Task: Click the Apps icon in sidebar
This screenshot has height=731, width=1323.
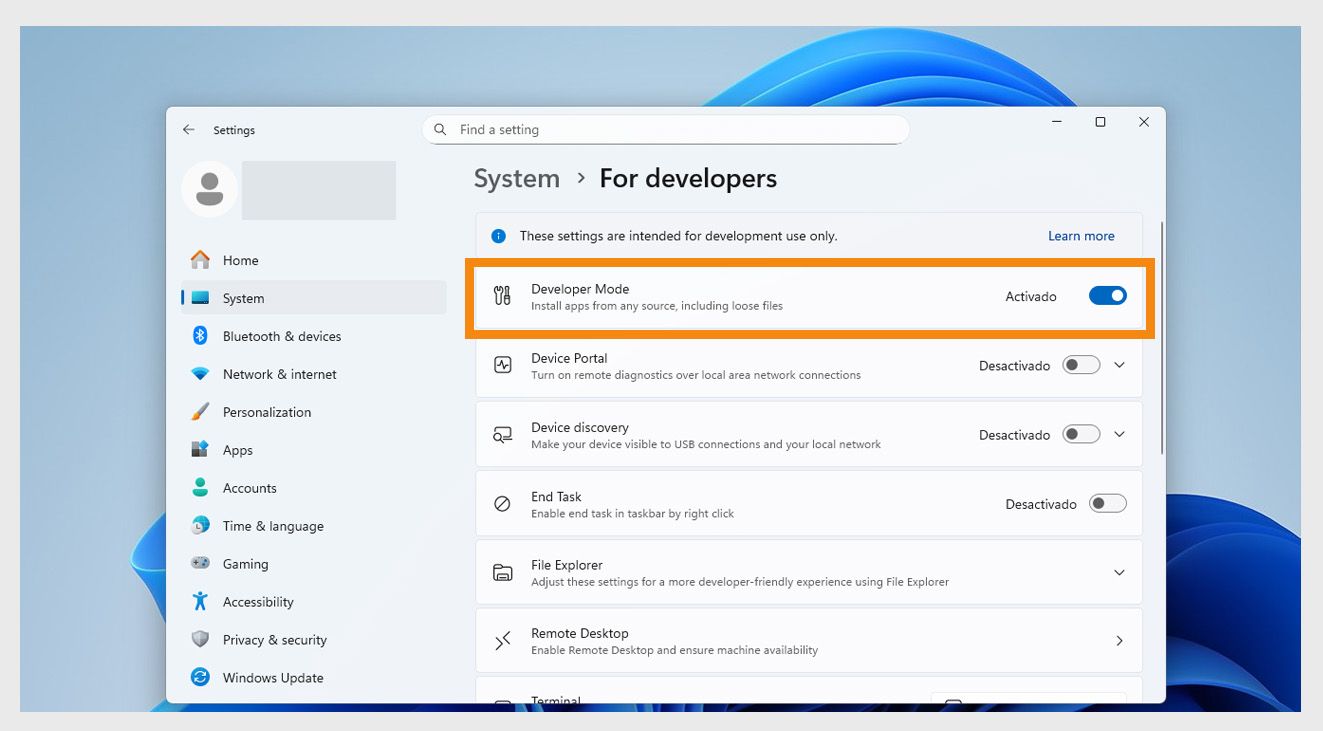Action: click(x=200, y=450)
